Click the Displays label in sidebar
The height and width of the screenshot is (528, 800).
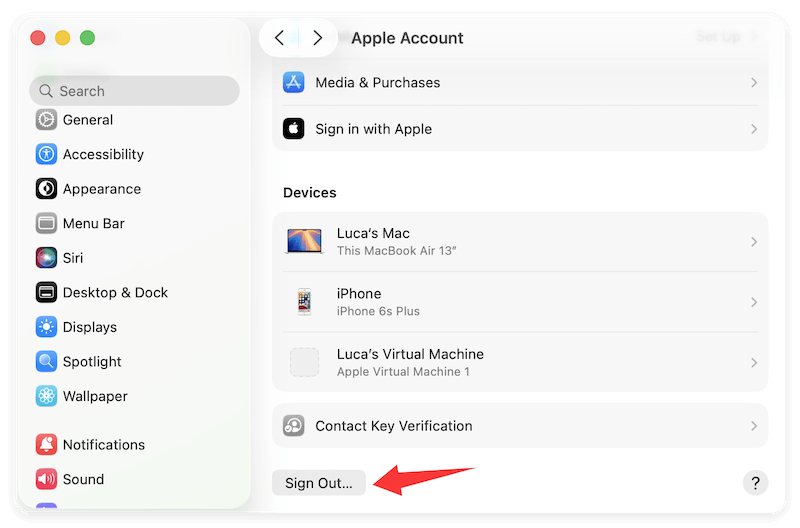[90, 327]
